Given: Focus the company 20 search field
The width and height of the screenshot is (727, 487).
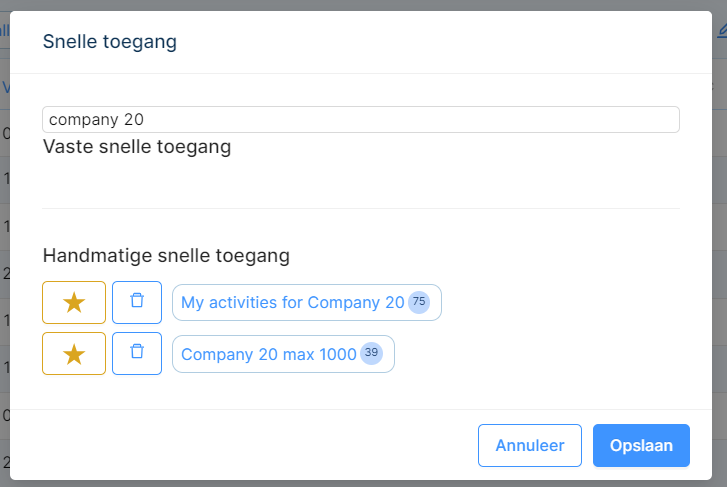Looking at the screenshot, I should [x=361, y=120].
